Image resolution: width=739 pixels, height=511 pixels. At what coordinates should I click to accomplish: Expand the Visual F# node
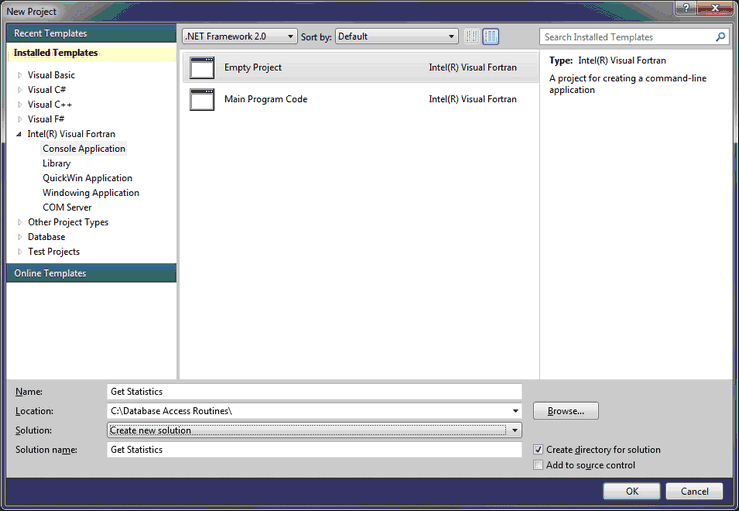(x=20, y=119)
